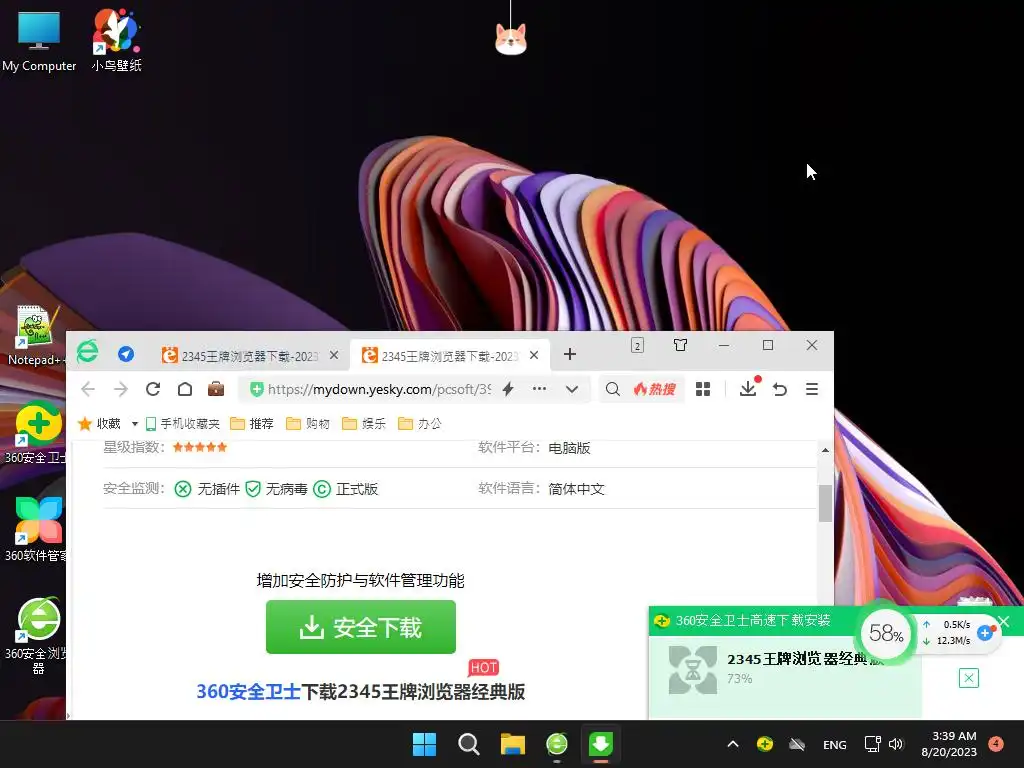Screen dimensions: 1024x768
Task: Open the 娱乐 bookmark folder
Action: pyautogui.click(x=364, y=424)
